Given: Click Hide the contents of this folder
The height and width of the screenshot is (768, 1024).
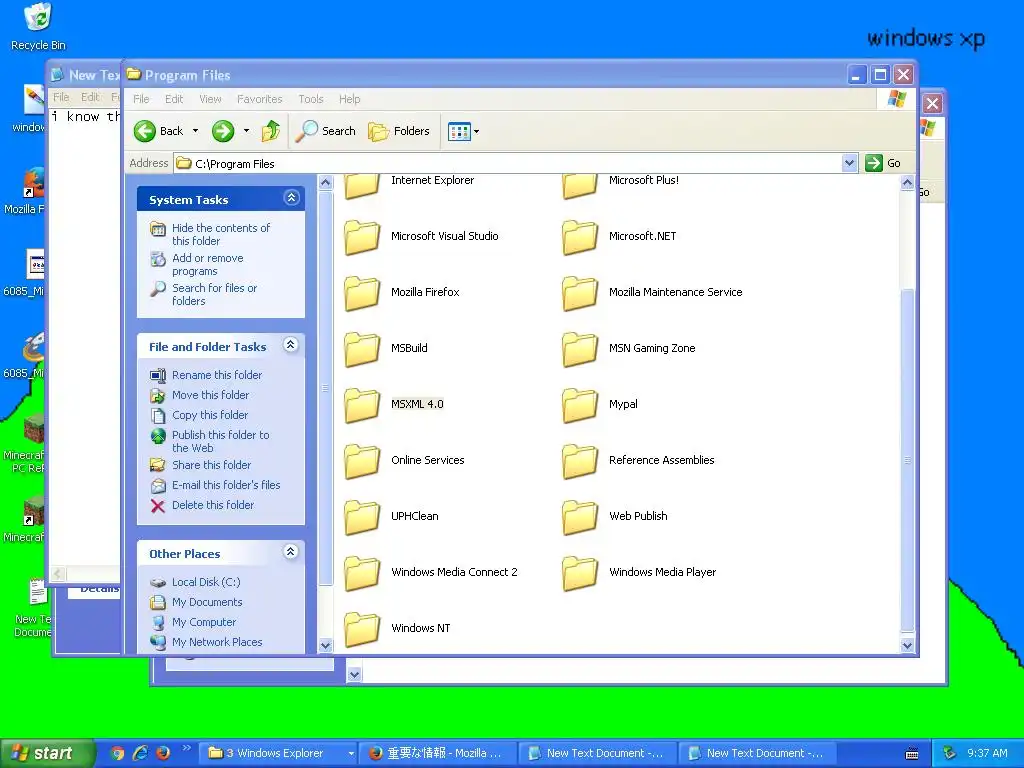Looking at the screenshot, I should tap(221, 234).
